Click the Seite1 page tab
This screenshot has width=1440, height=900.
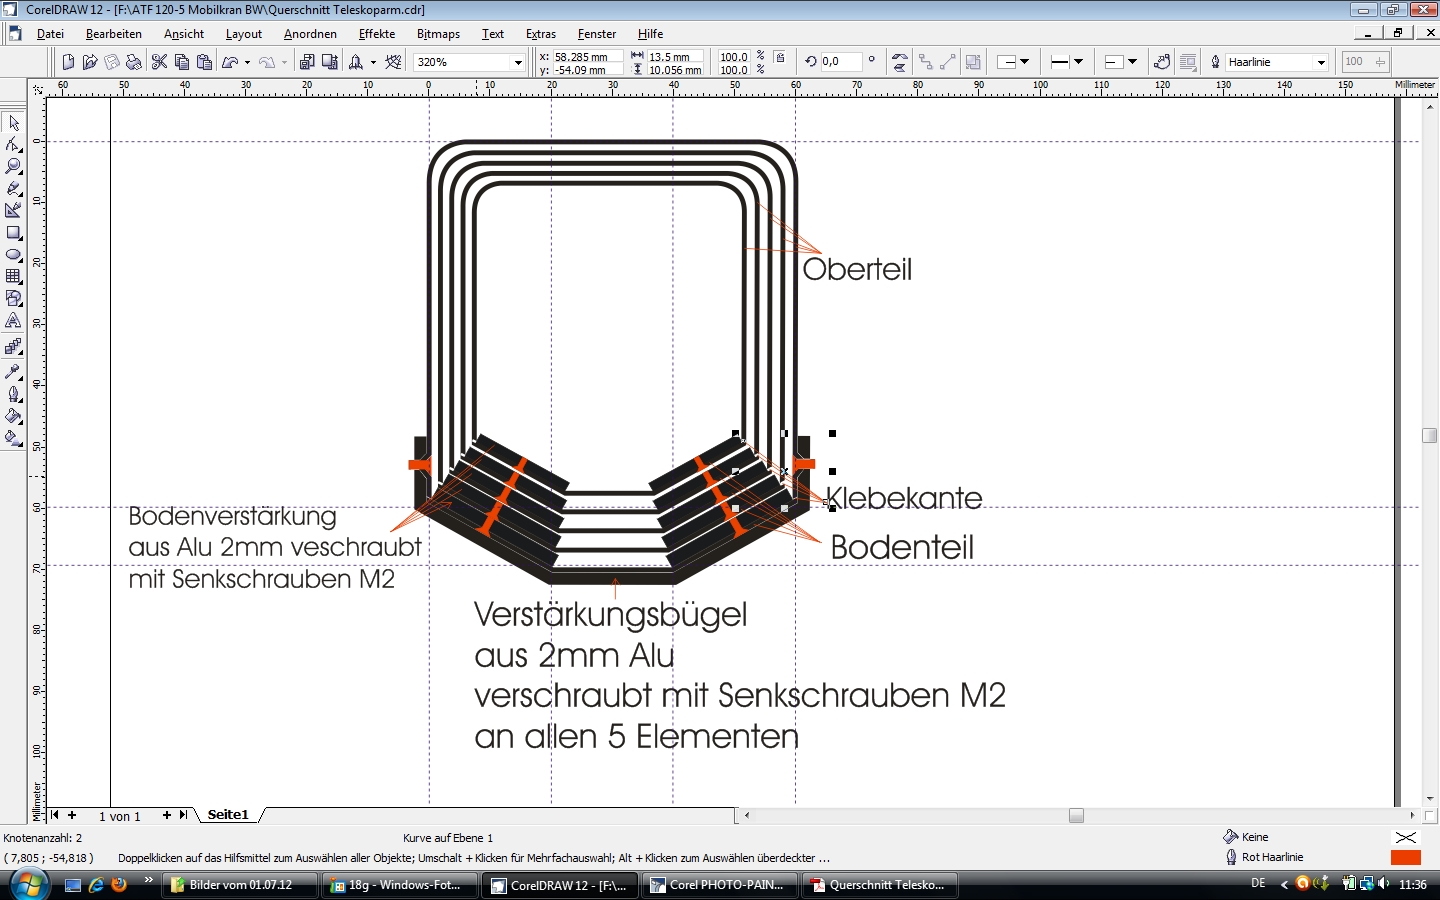pos(228,815)
